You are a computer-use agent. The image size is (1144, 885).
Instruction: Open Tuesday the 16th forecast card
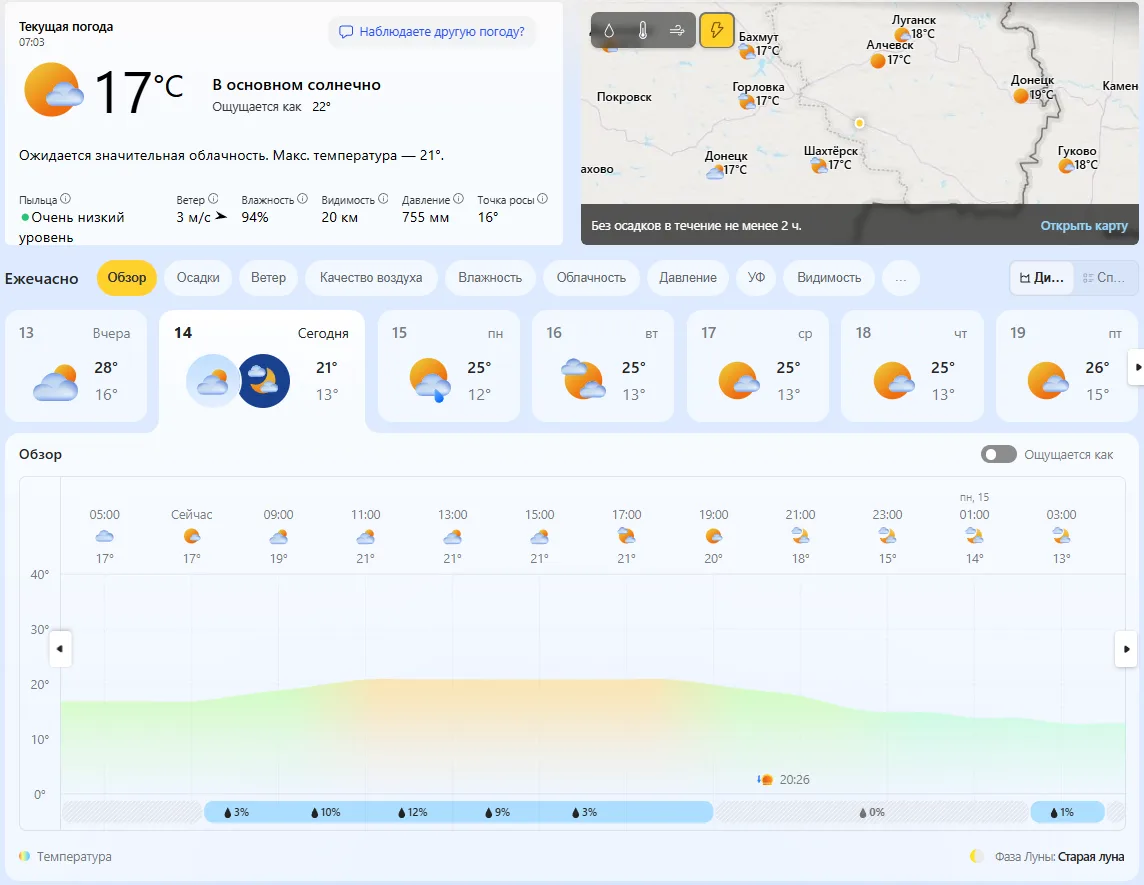point(603,366)
